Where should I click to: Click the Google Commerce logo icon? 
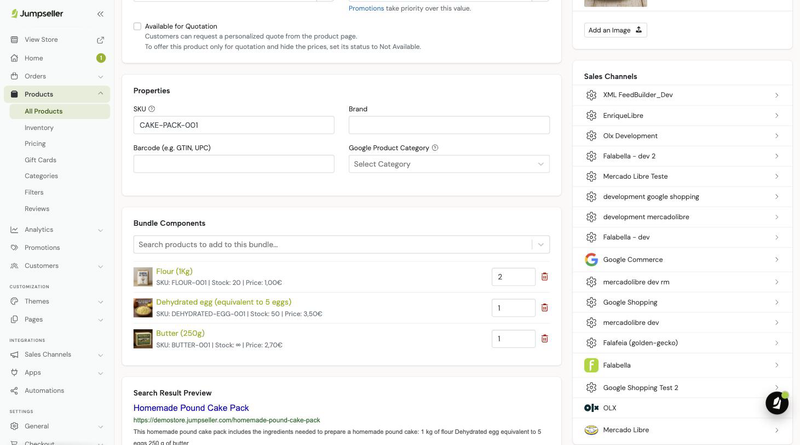(591, 259)
